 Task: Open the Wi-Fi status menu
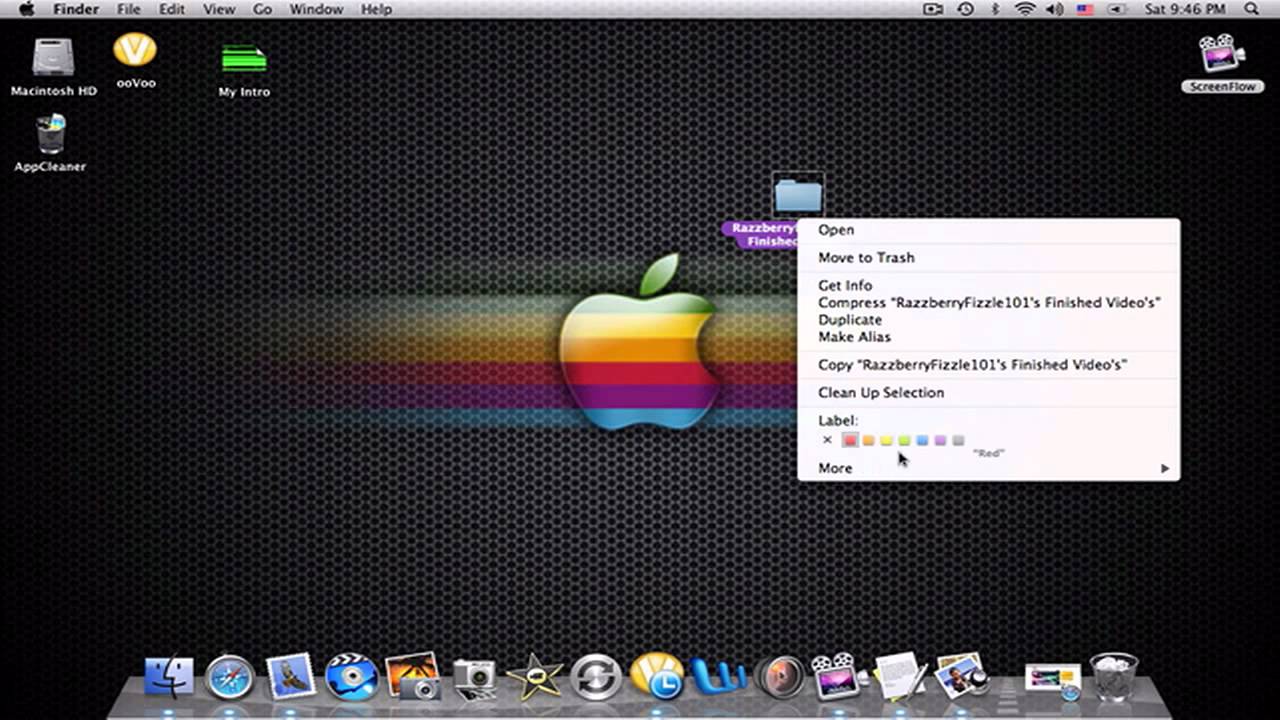[x=1025, y=9]
